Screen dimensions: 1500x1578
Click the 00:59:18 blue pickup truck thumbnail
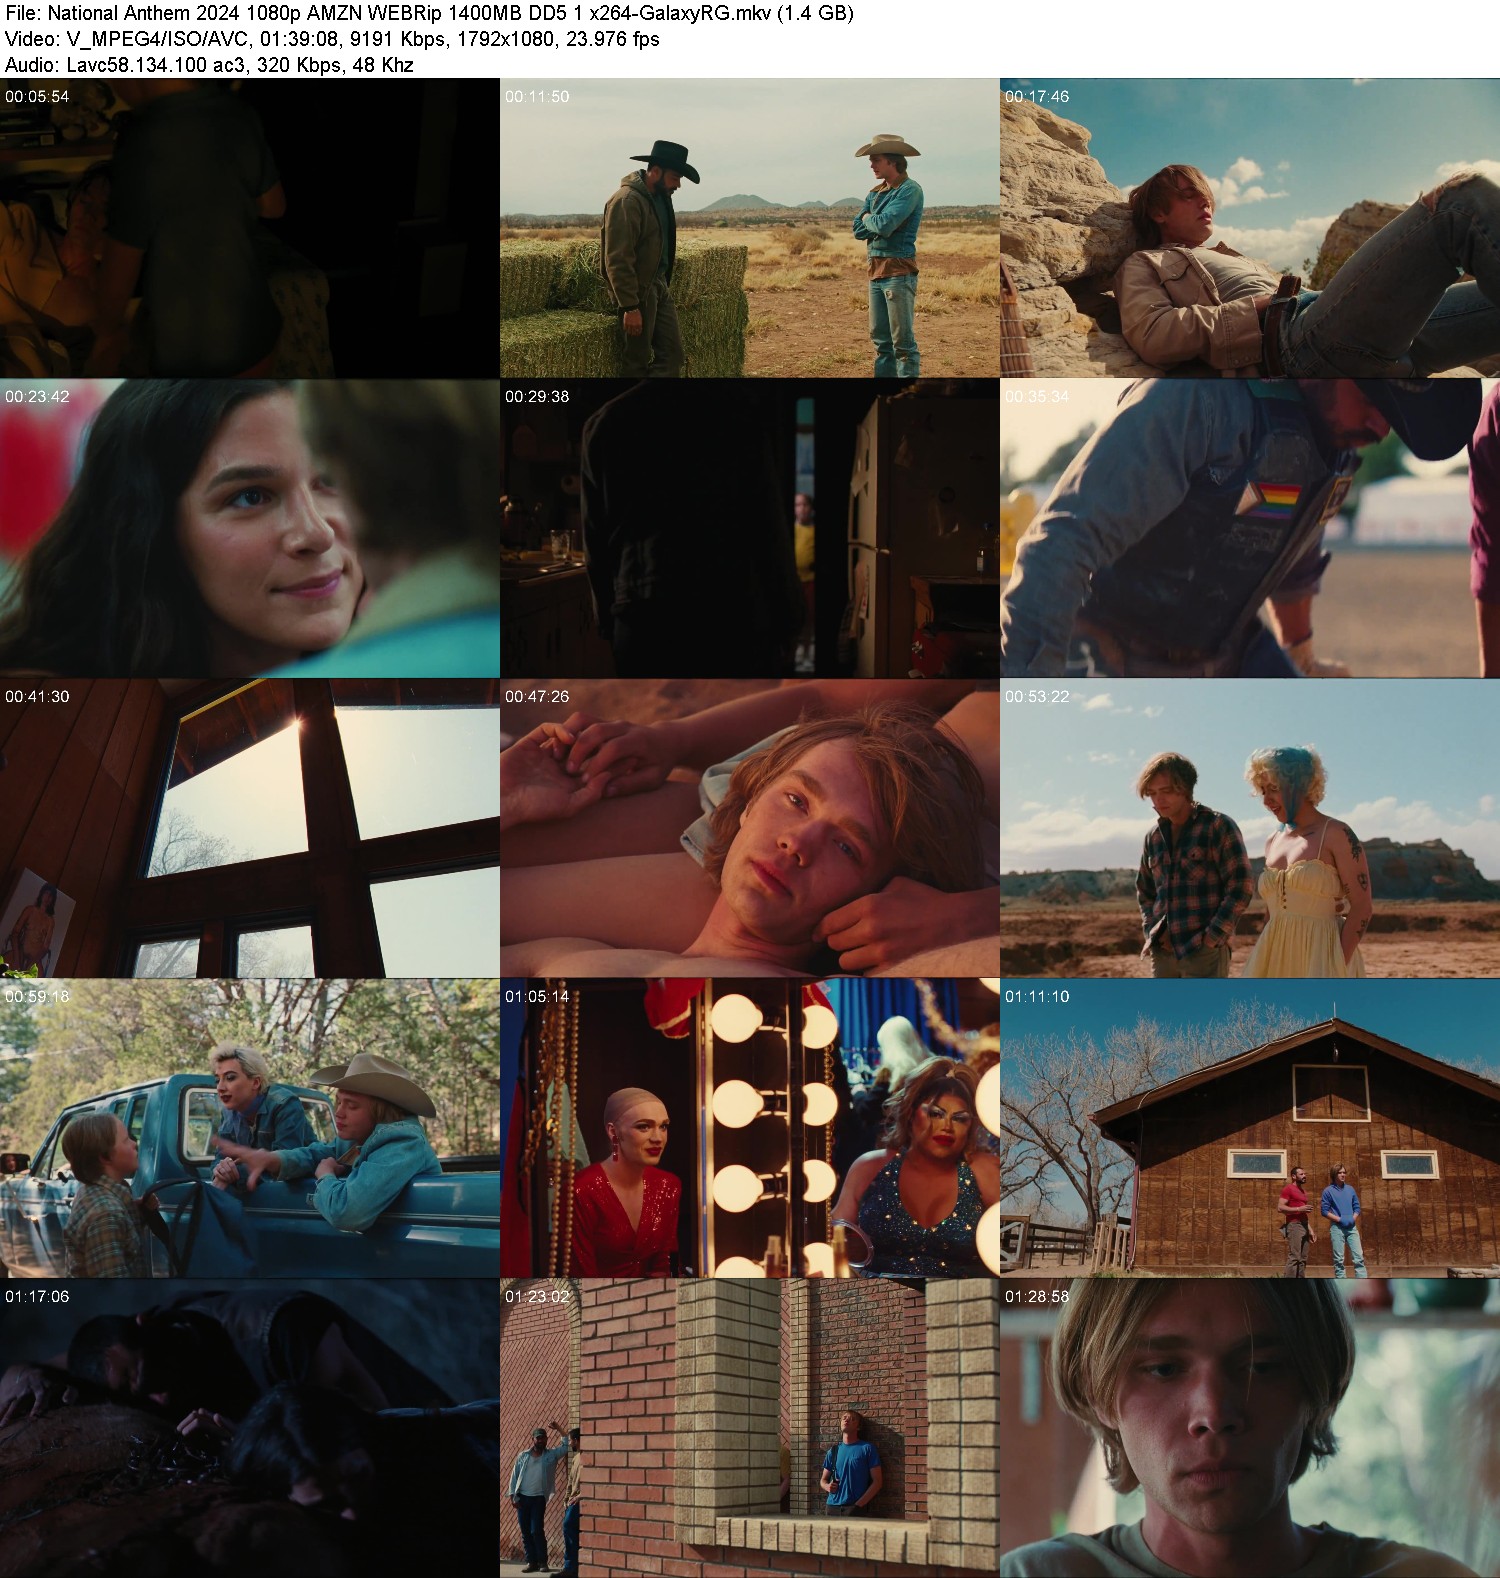pos(250,1128)
